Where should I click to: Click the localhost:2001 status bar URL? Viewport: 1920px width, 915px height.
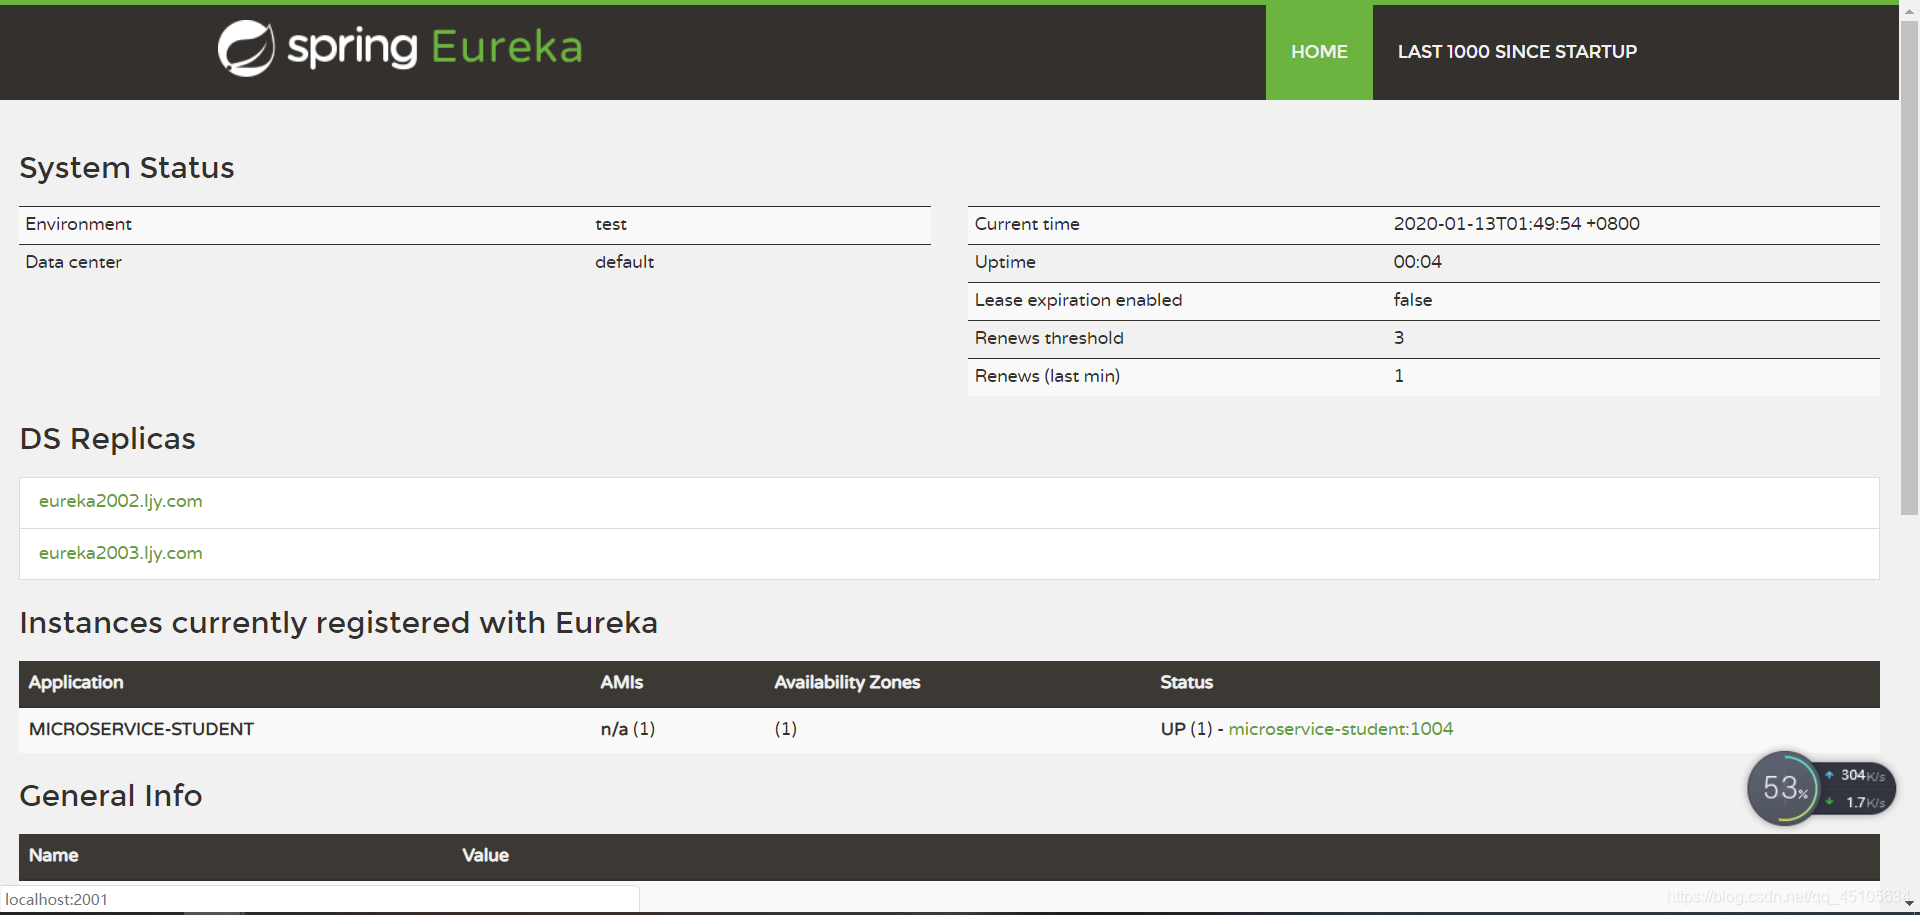tap(57, 899)
